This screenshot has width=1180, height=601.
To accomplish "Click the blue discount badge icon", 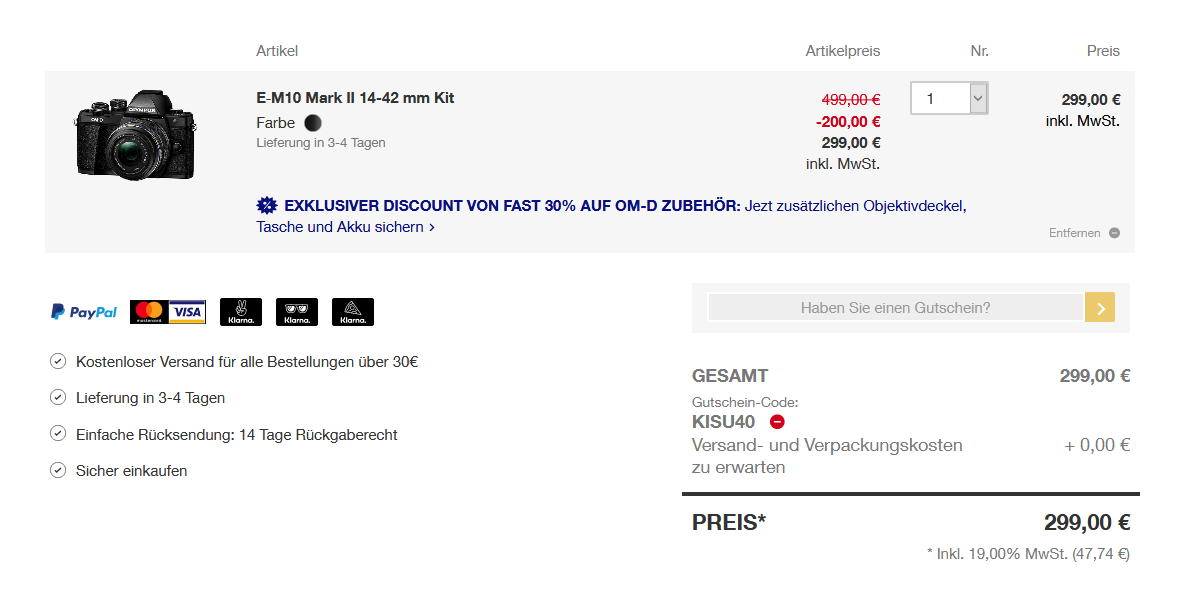I will click(267, 206).
